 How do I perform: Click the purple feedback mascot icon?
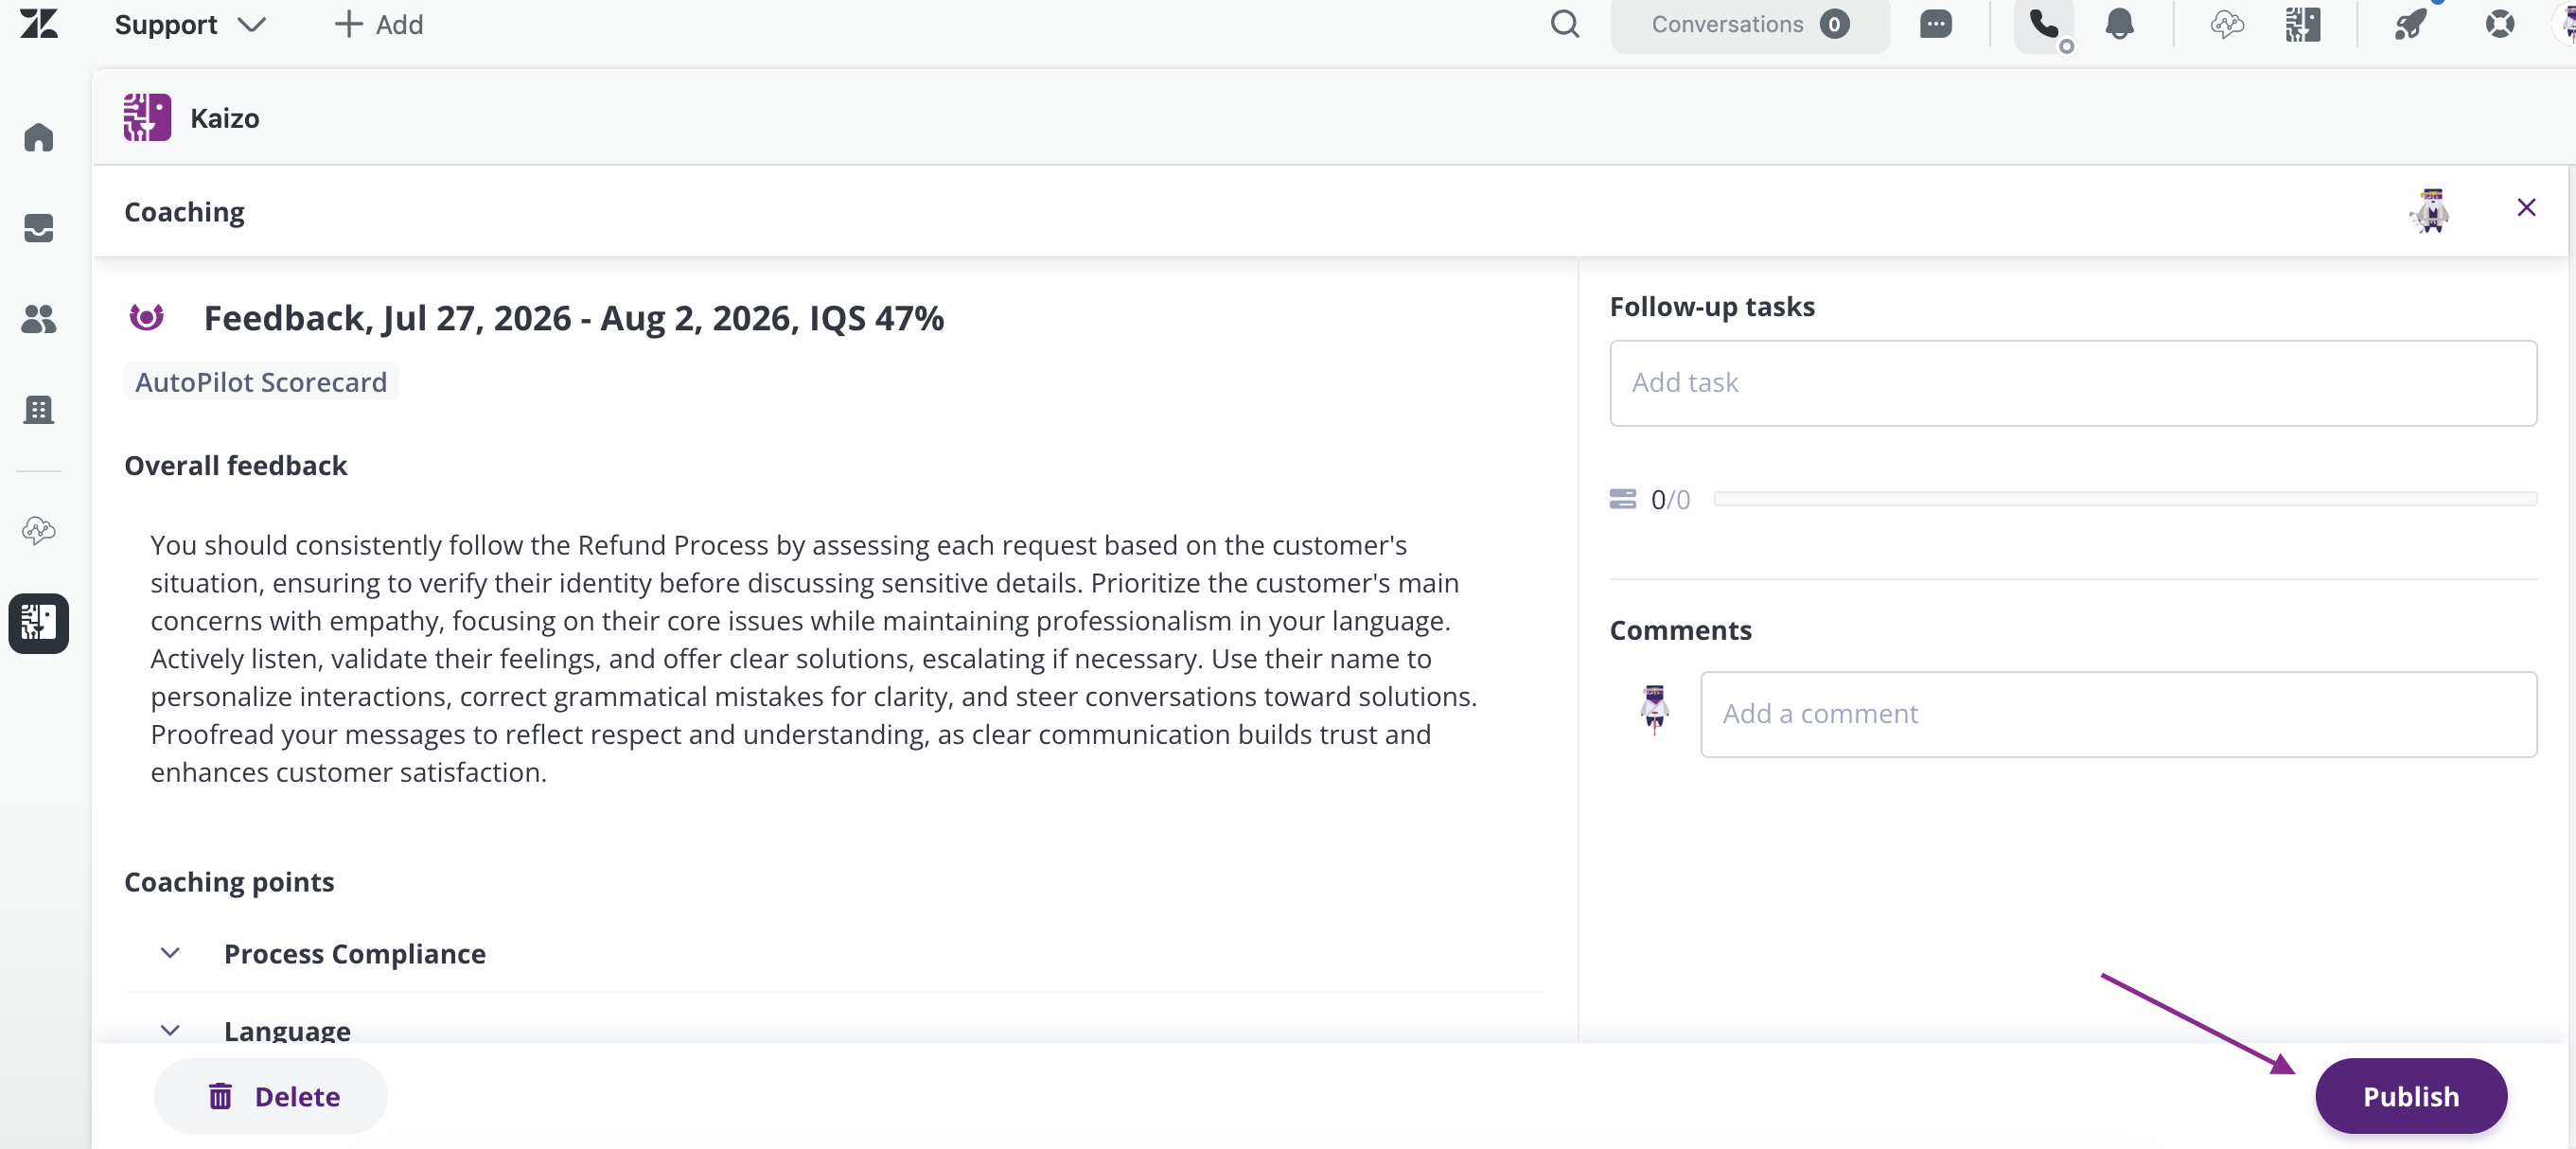coord(147,318)
